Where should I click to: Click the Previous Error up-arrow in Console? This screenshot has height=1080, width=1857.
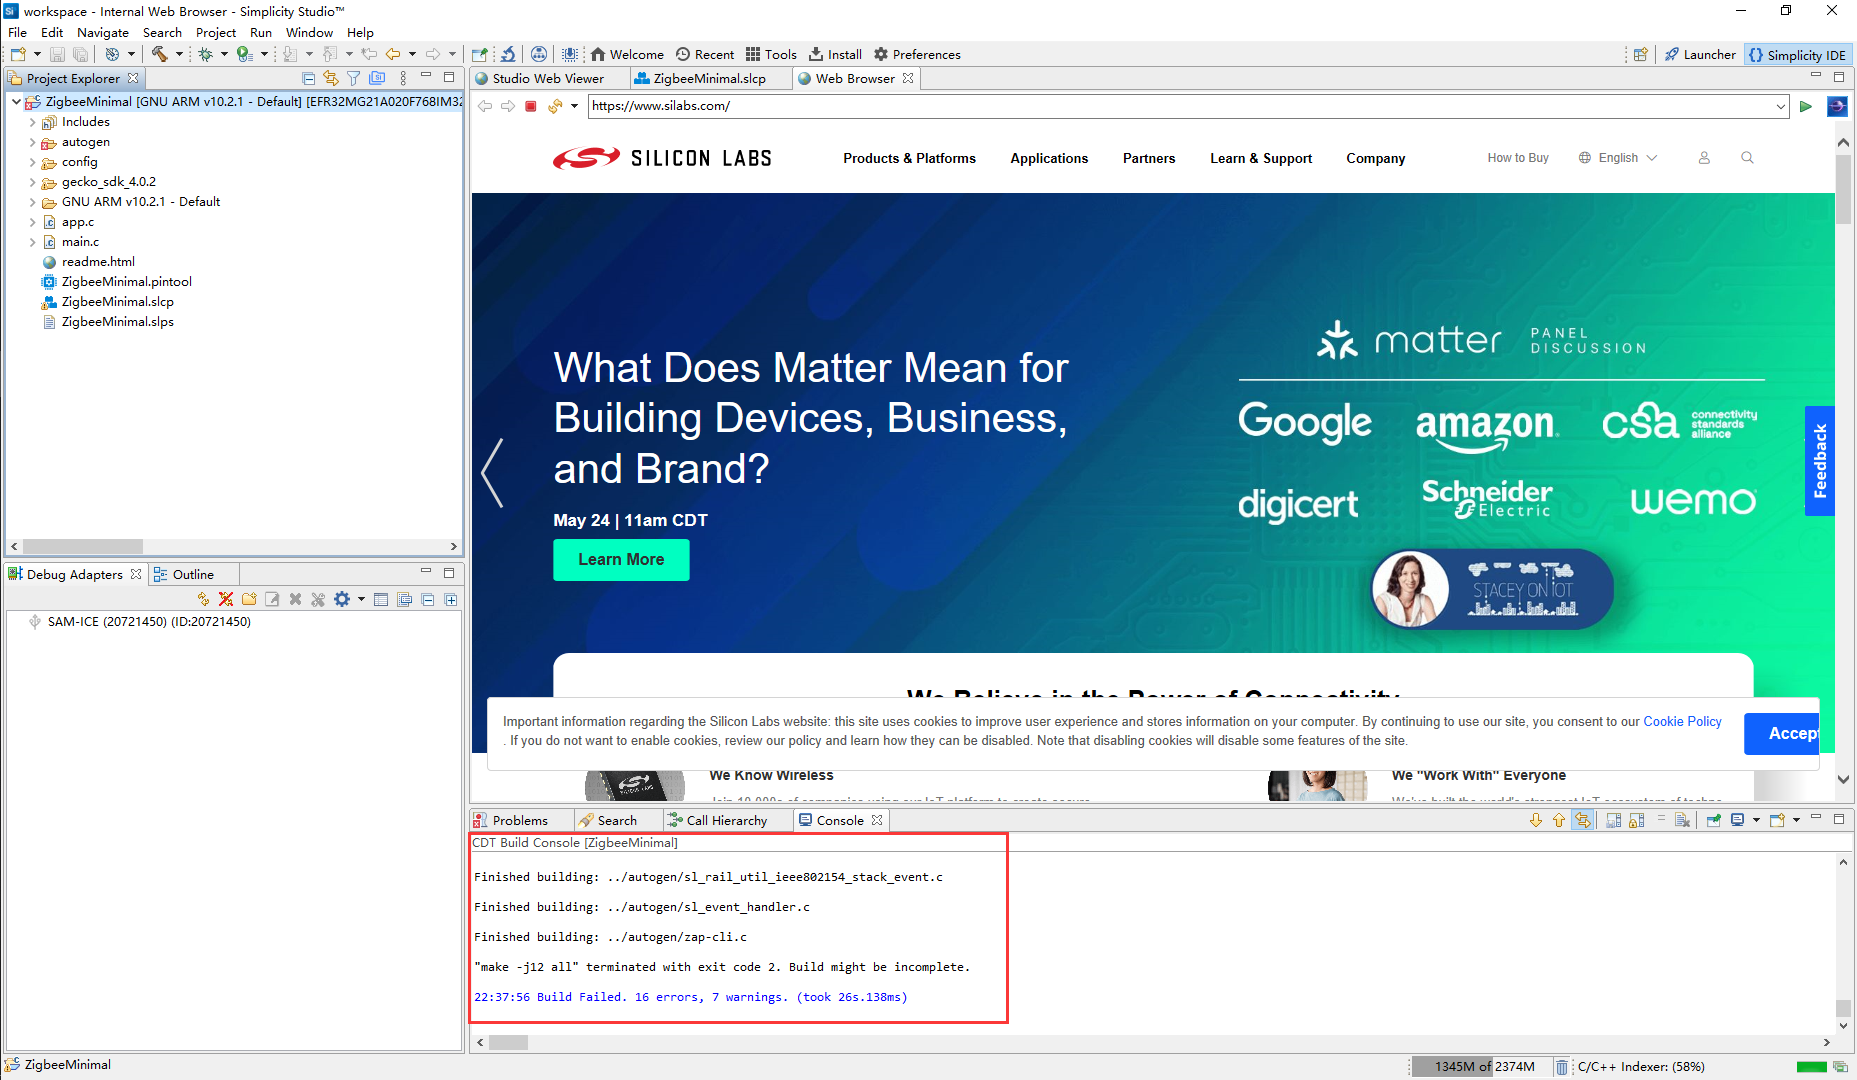point(1559,820)
